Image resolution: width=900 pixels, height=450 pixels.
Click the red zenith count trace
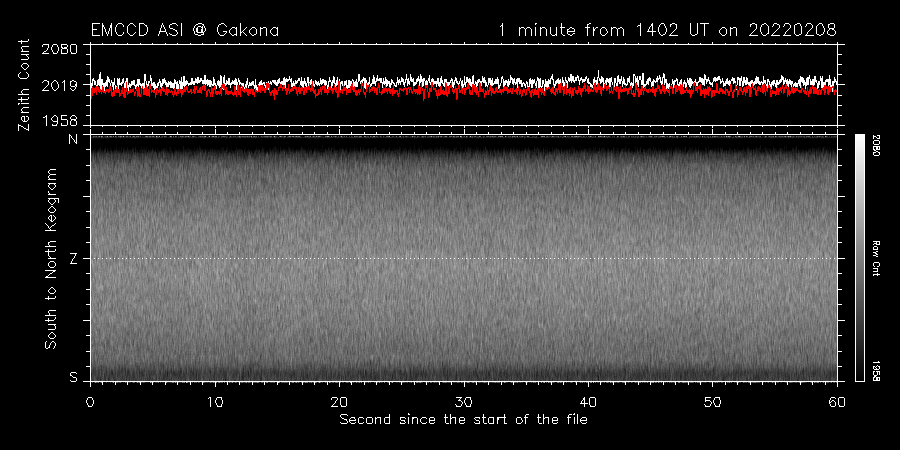(463, 91)
